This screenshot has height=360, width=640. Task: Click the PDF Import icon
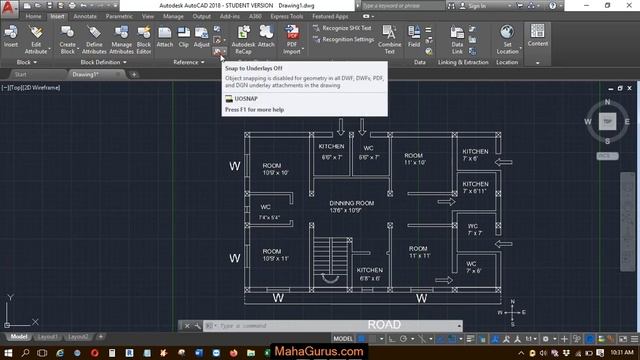pos(292,33)
